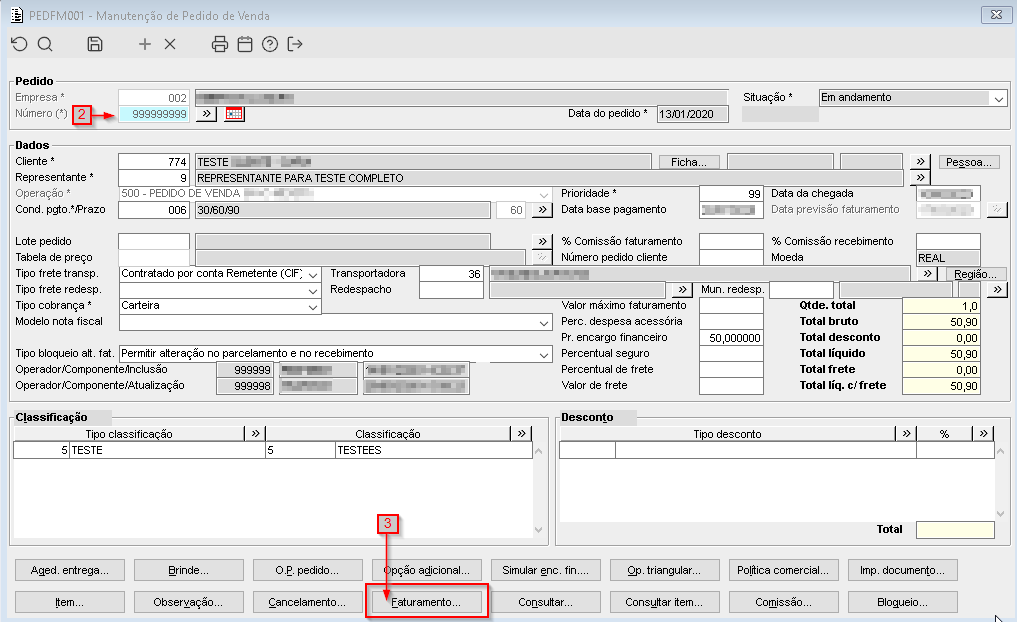Open Tipo frete transp. dropdown

pyautogui.click(x=313, y=274)
